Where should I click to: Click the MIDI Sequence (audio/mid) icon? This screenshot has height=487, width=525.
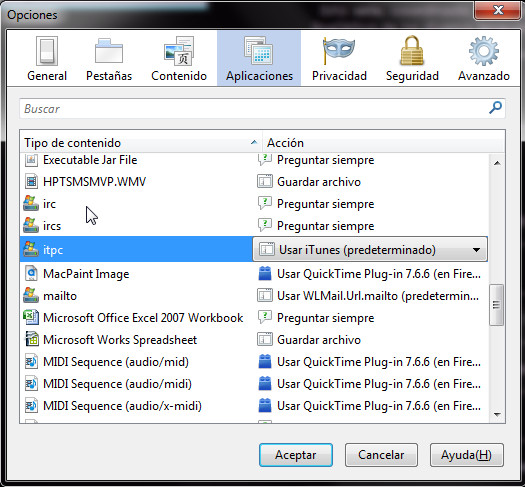31,362
